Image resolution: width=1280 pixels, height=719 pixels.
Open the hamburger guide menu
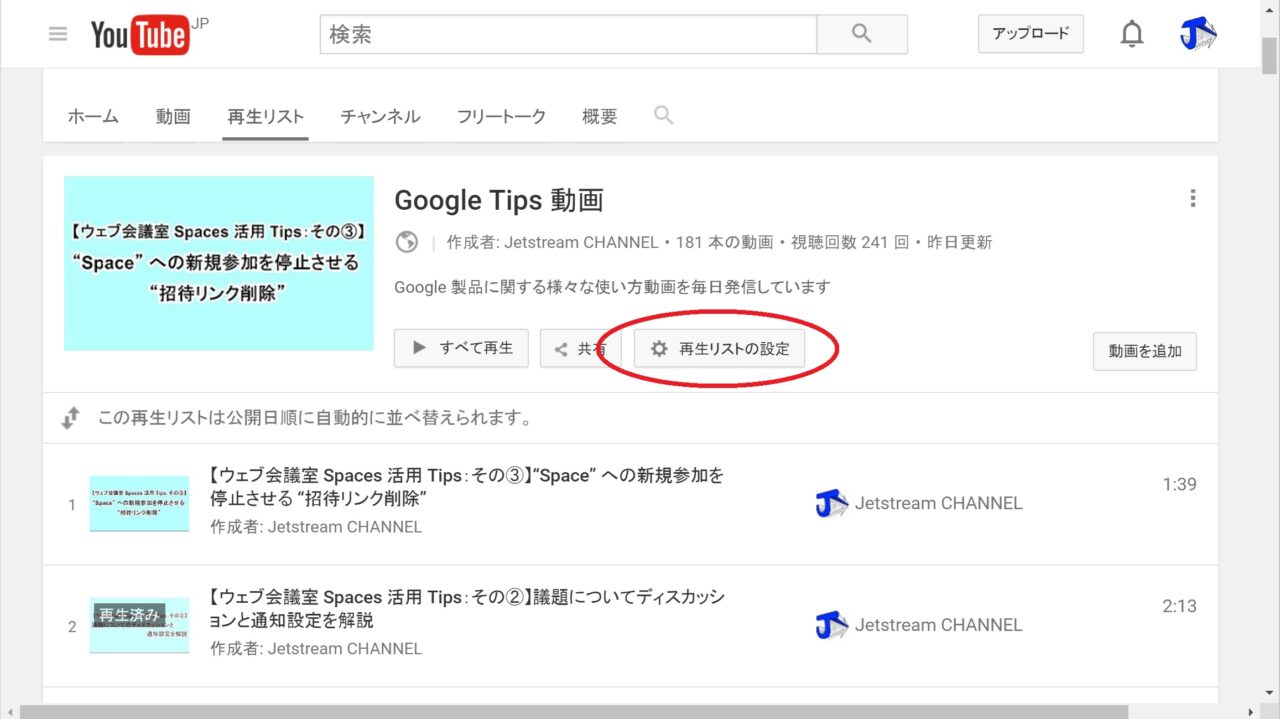click(58, 34)
